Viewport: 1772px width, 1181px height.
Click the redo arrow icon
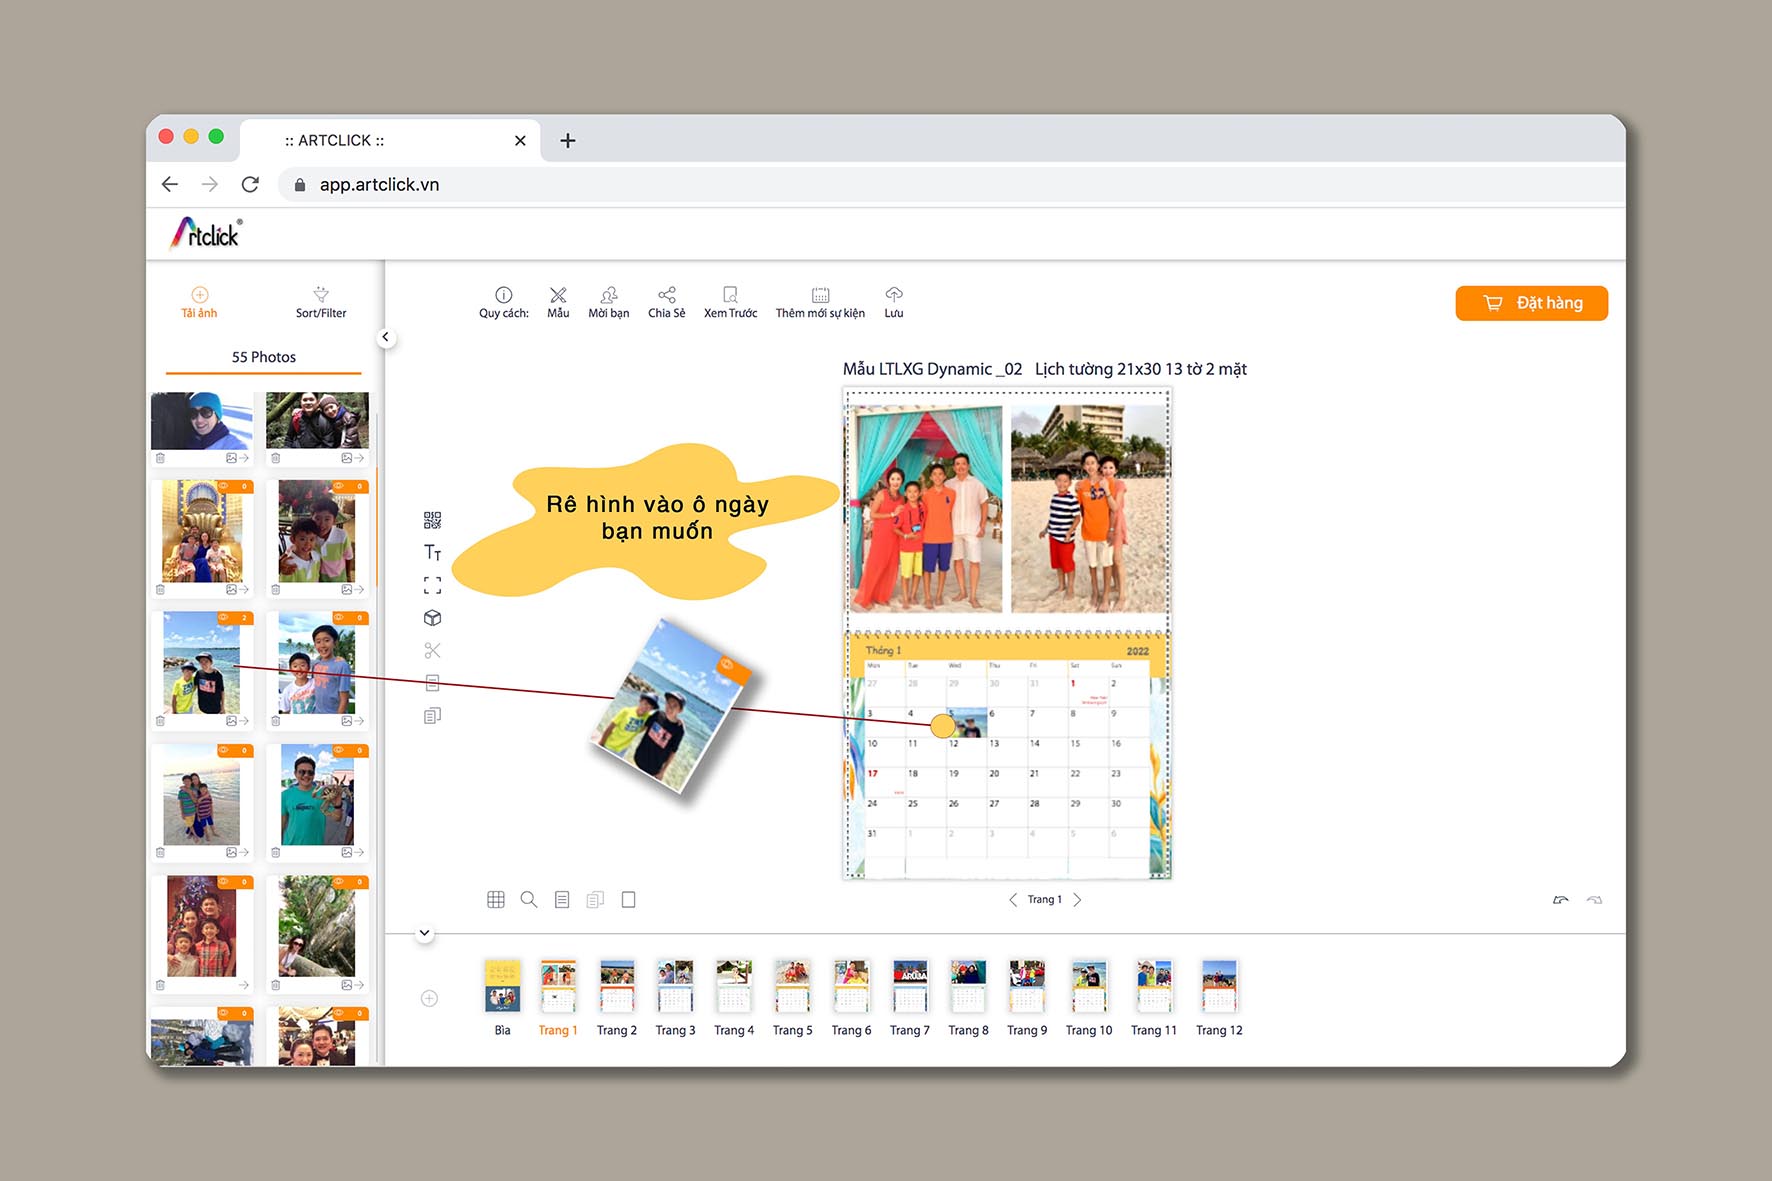pos(1594,900)
